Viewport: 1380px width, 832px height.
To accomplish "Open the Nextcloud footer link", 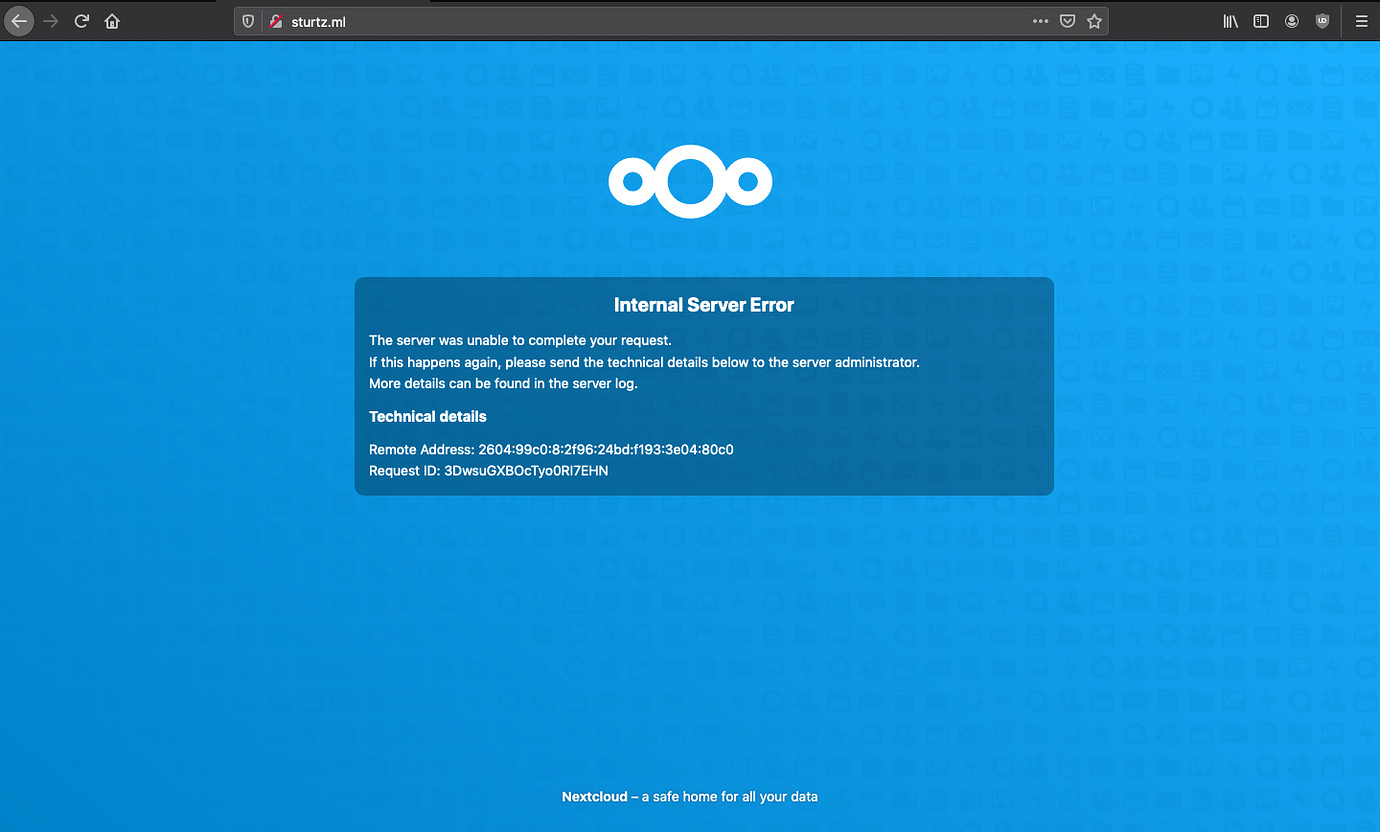I will point(594,797).
